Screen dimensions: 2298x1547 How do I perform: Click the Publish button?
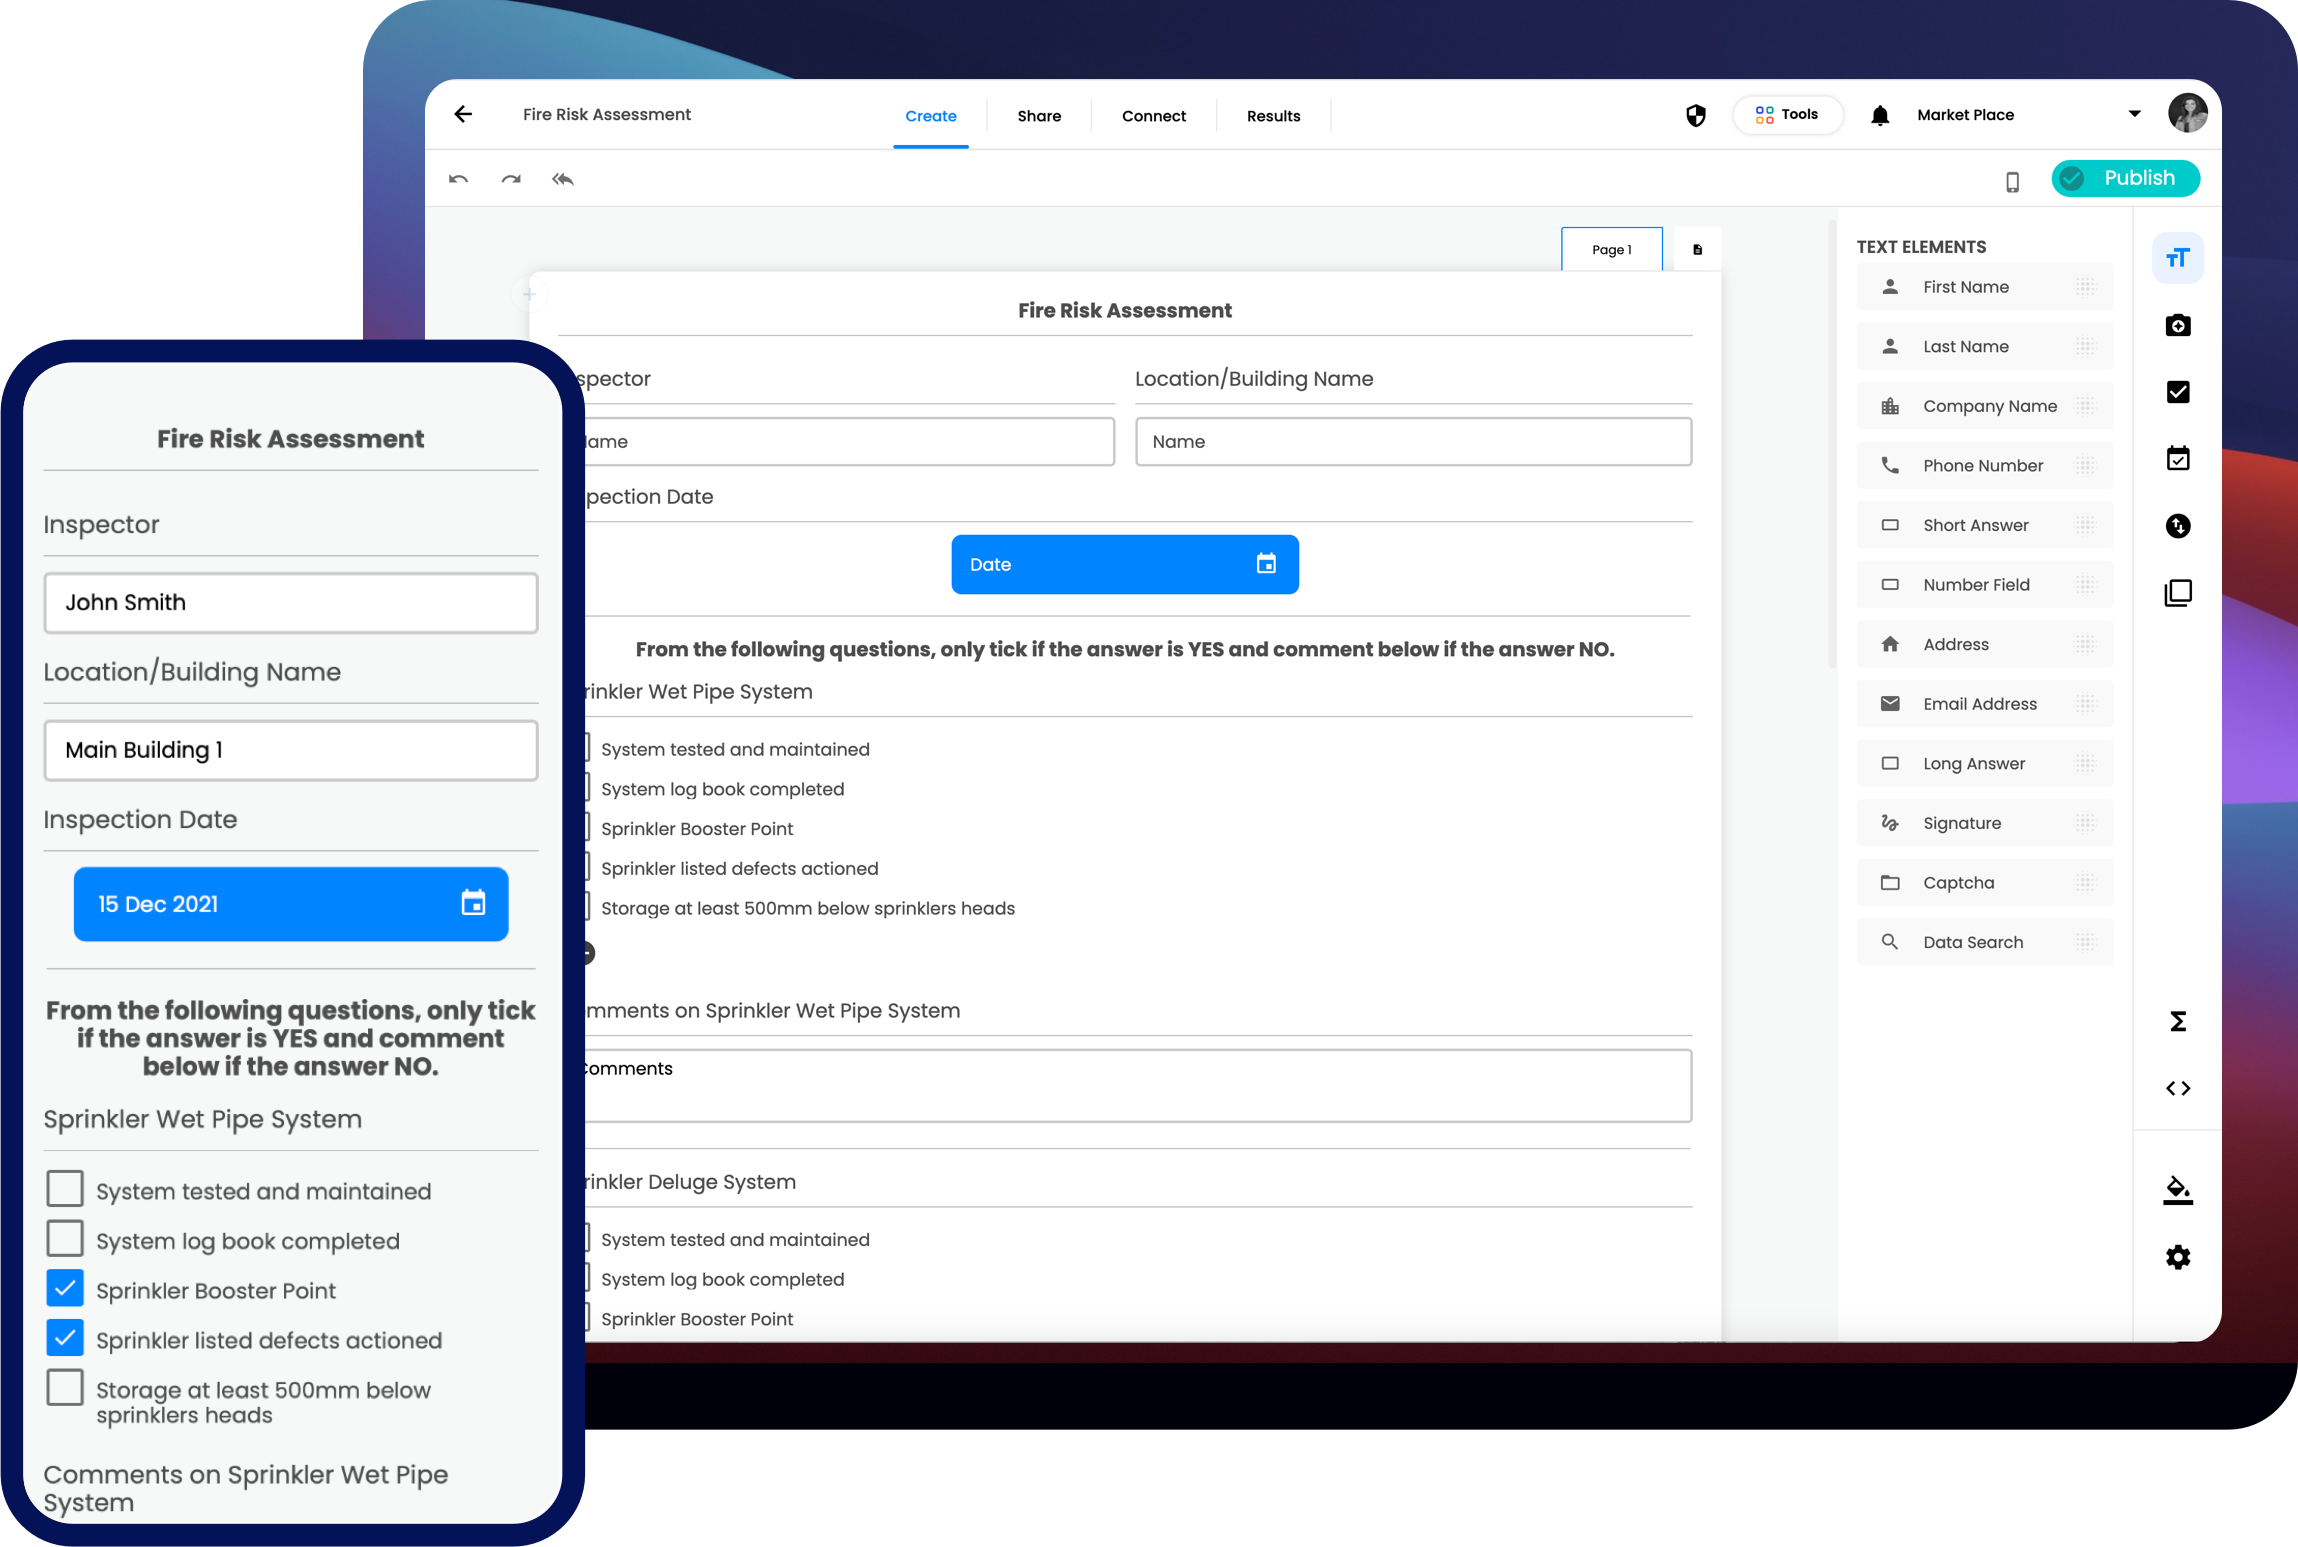coord(2125,178)
